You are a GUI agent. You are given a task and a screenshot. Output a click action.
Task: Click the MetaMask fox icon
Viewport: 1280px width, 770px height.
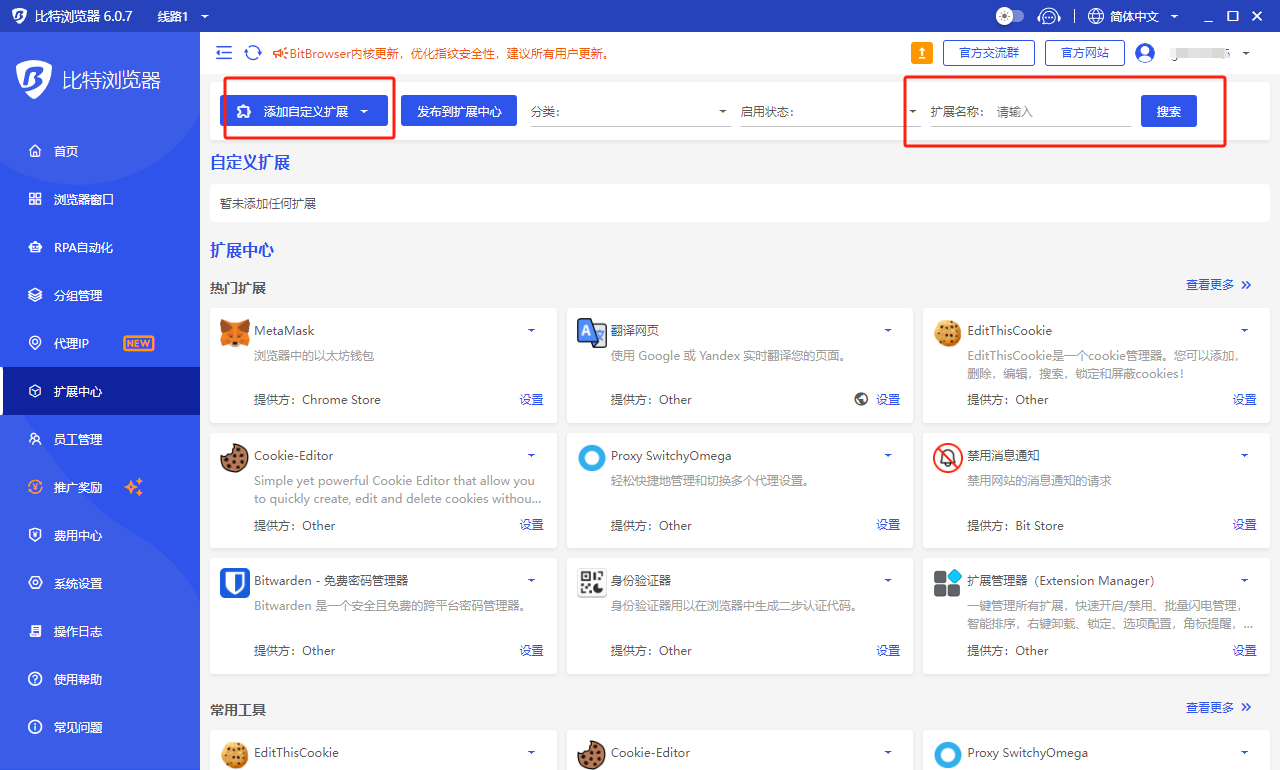click(234, 334)
